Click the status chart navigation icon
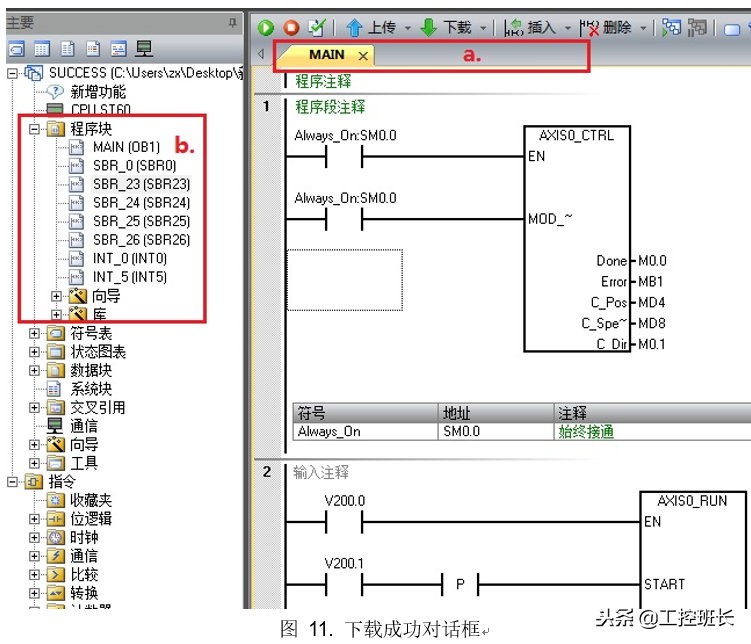 [x=68, y=49]
